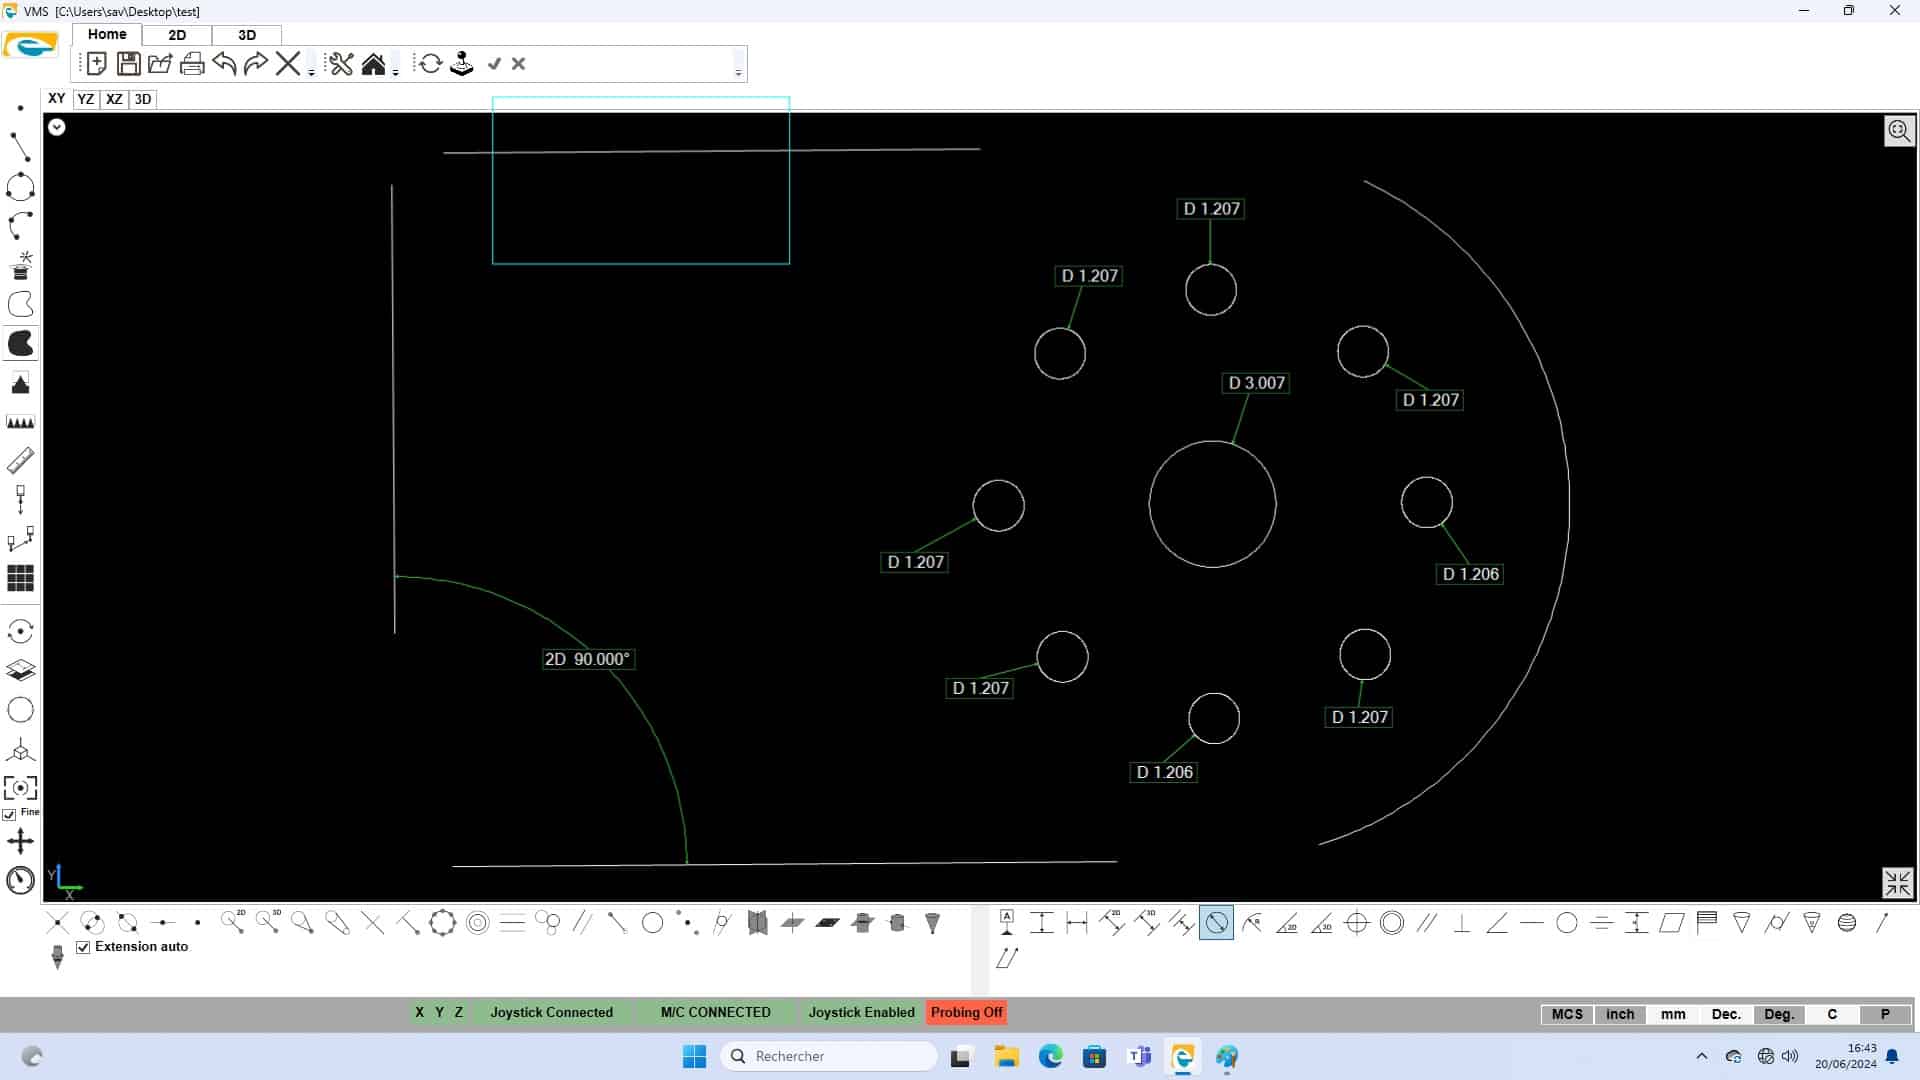Click the print icon

pyautogui.click(x=192, y=63)
